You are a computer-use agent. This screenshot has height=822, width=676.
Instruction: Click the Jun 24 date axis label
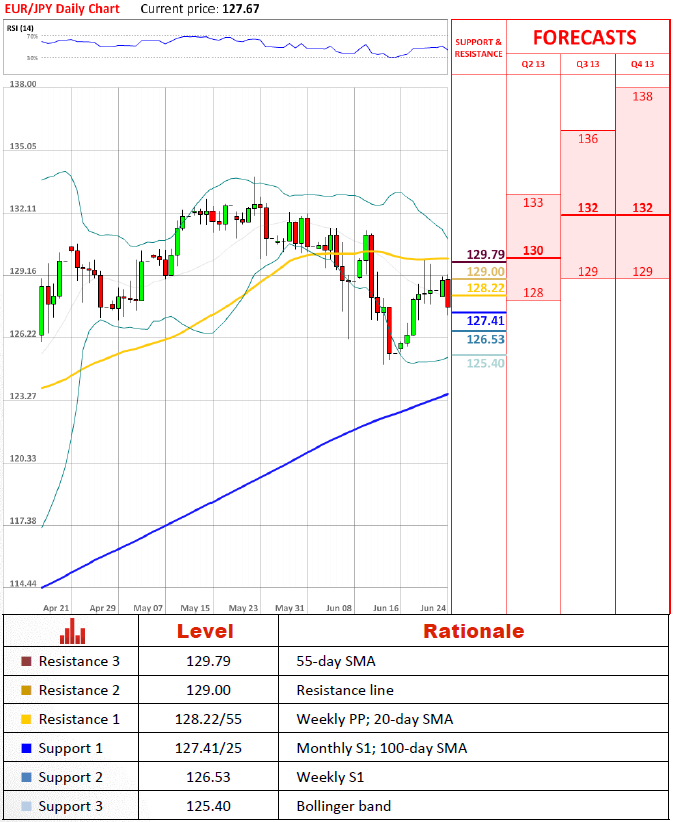pyautogui.click(x=433, y=608)
